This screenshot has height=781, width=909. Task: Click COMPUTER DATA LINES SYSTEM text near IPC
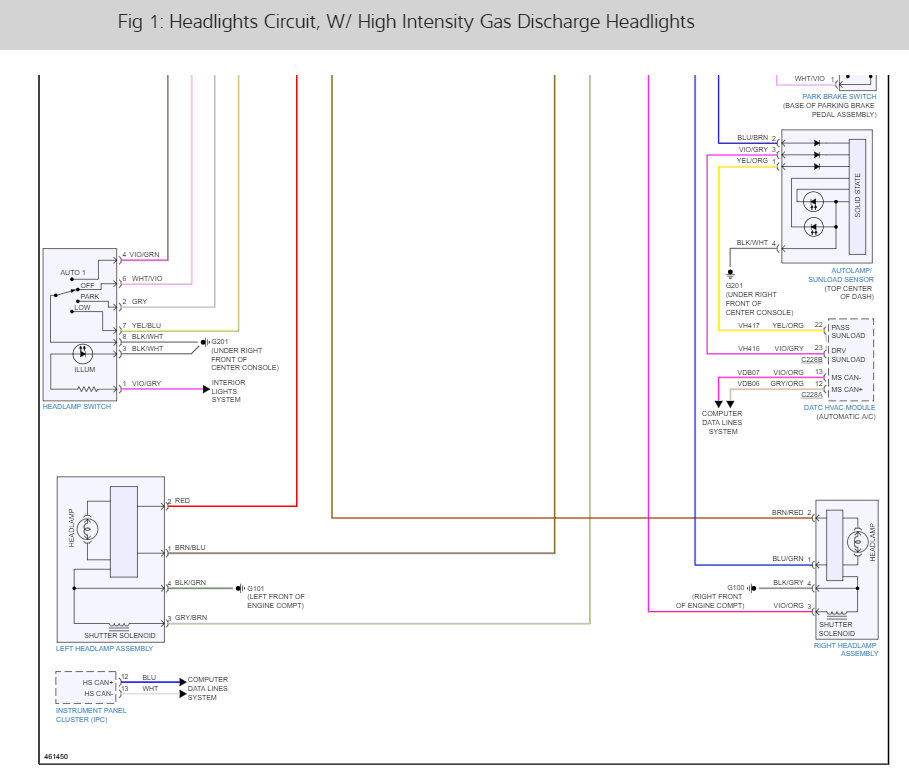(x=208, y=688)
